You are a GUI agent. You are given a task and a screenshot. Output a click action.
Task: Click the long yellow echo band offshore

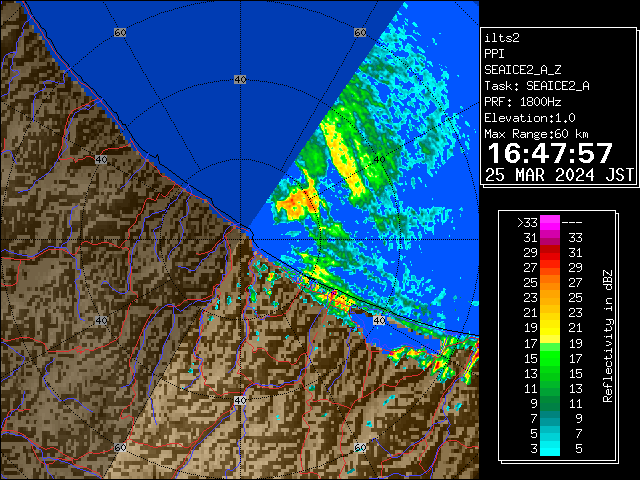(x=342, y=157)
